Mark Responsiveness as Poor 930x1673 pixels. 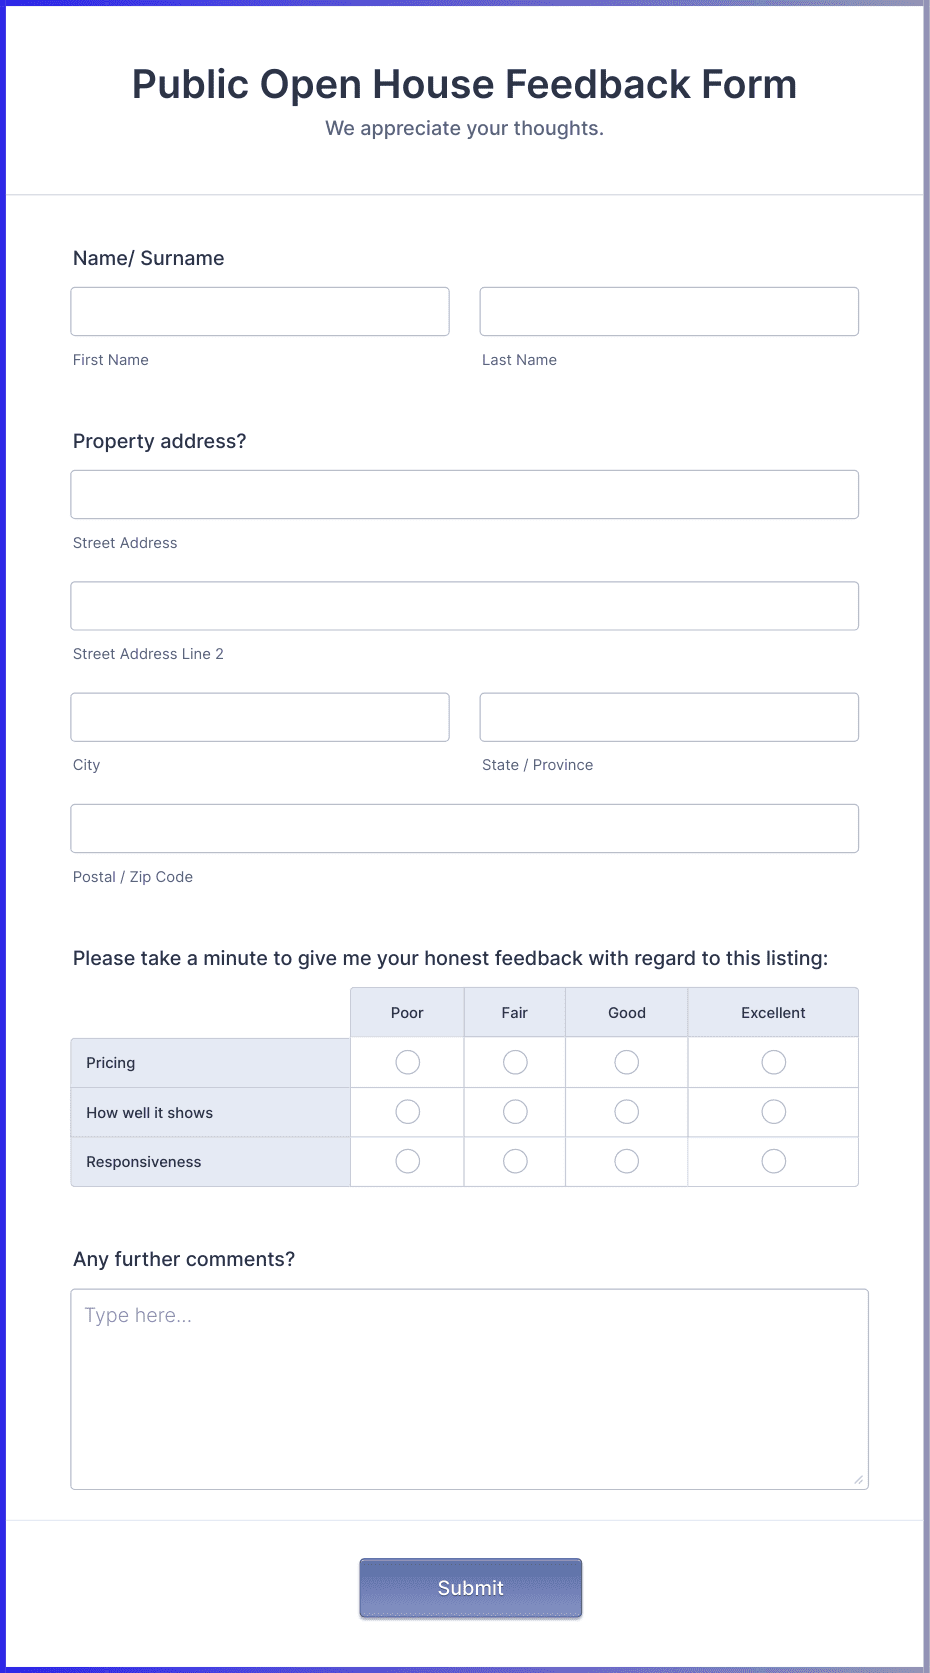click(408, 1161)
